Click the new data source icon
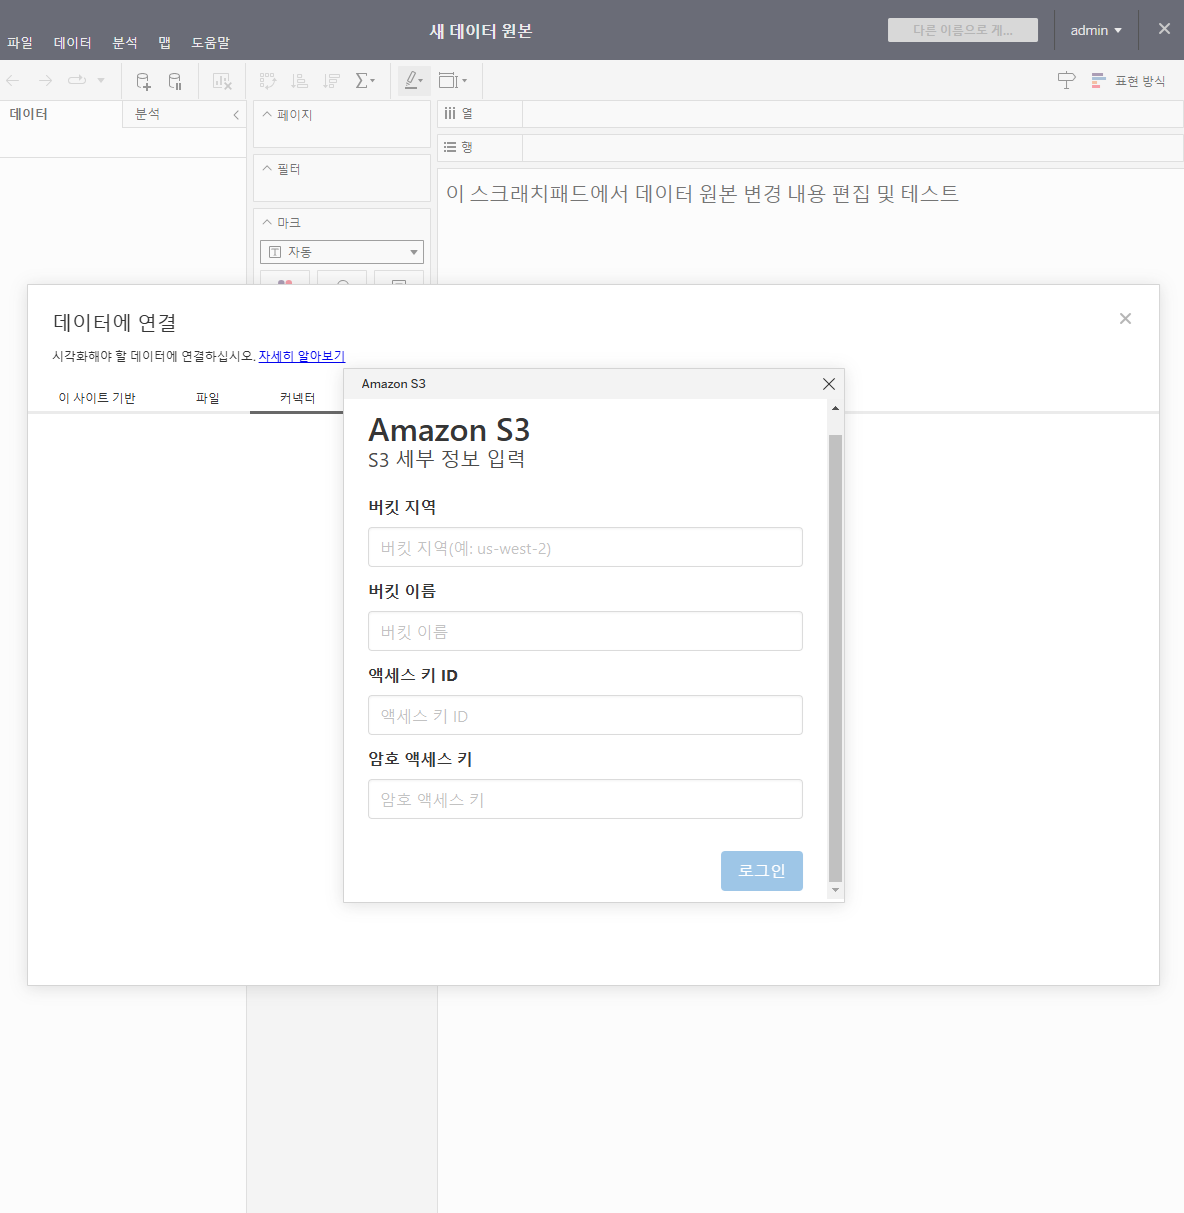This screenshot has height=1213, width=1184. 143,81
